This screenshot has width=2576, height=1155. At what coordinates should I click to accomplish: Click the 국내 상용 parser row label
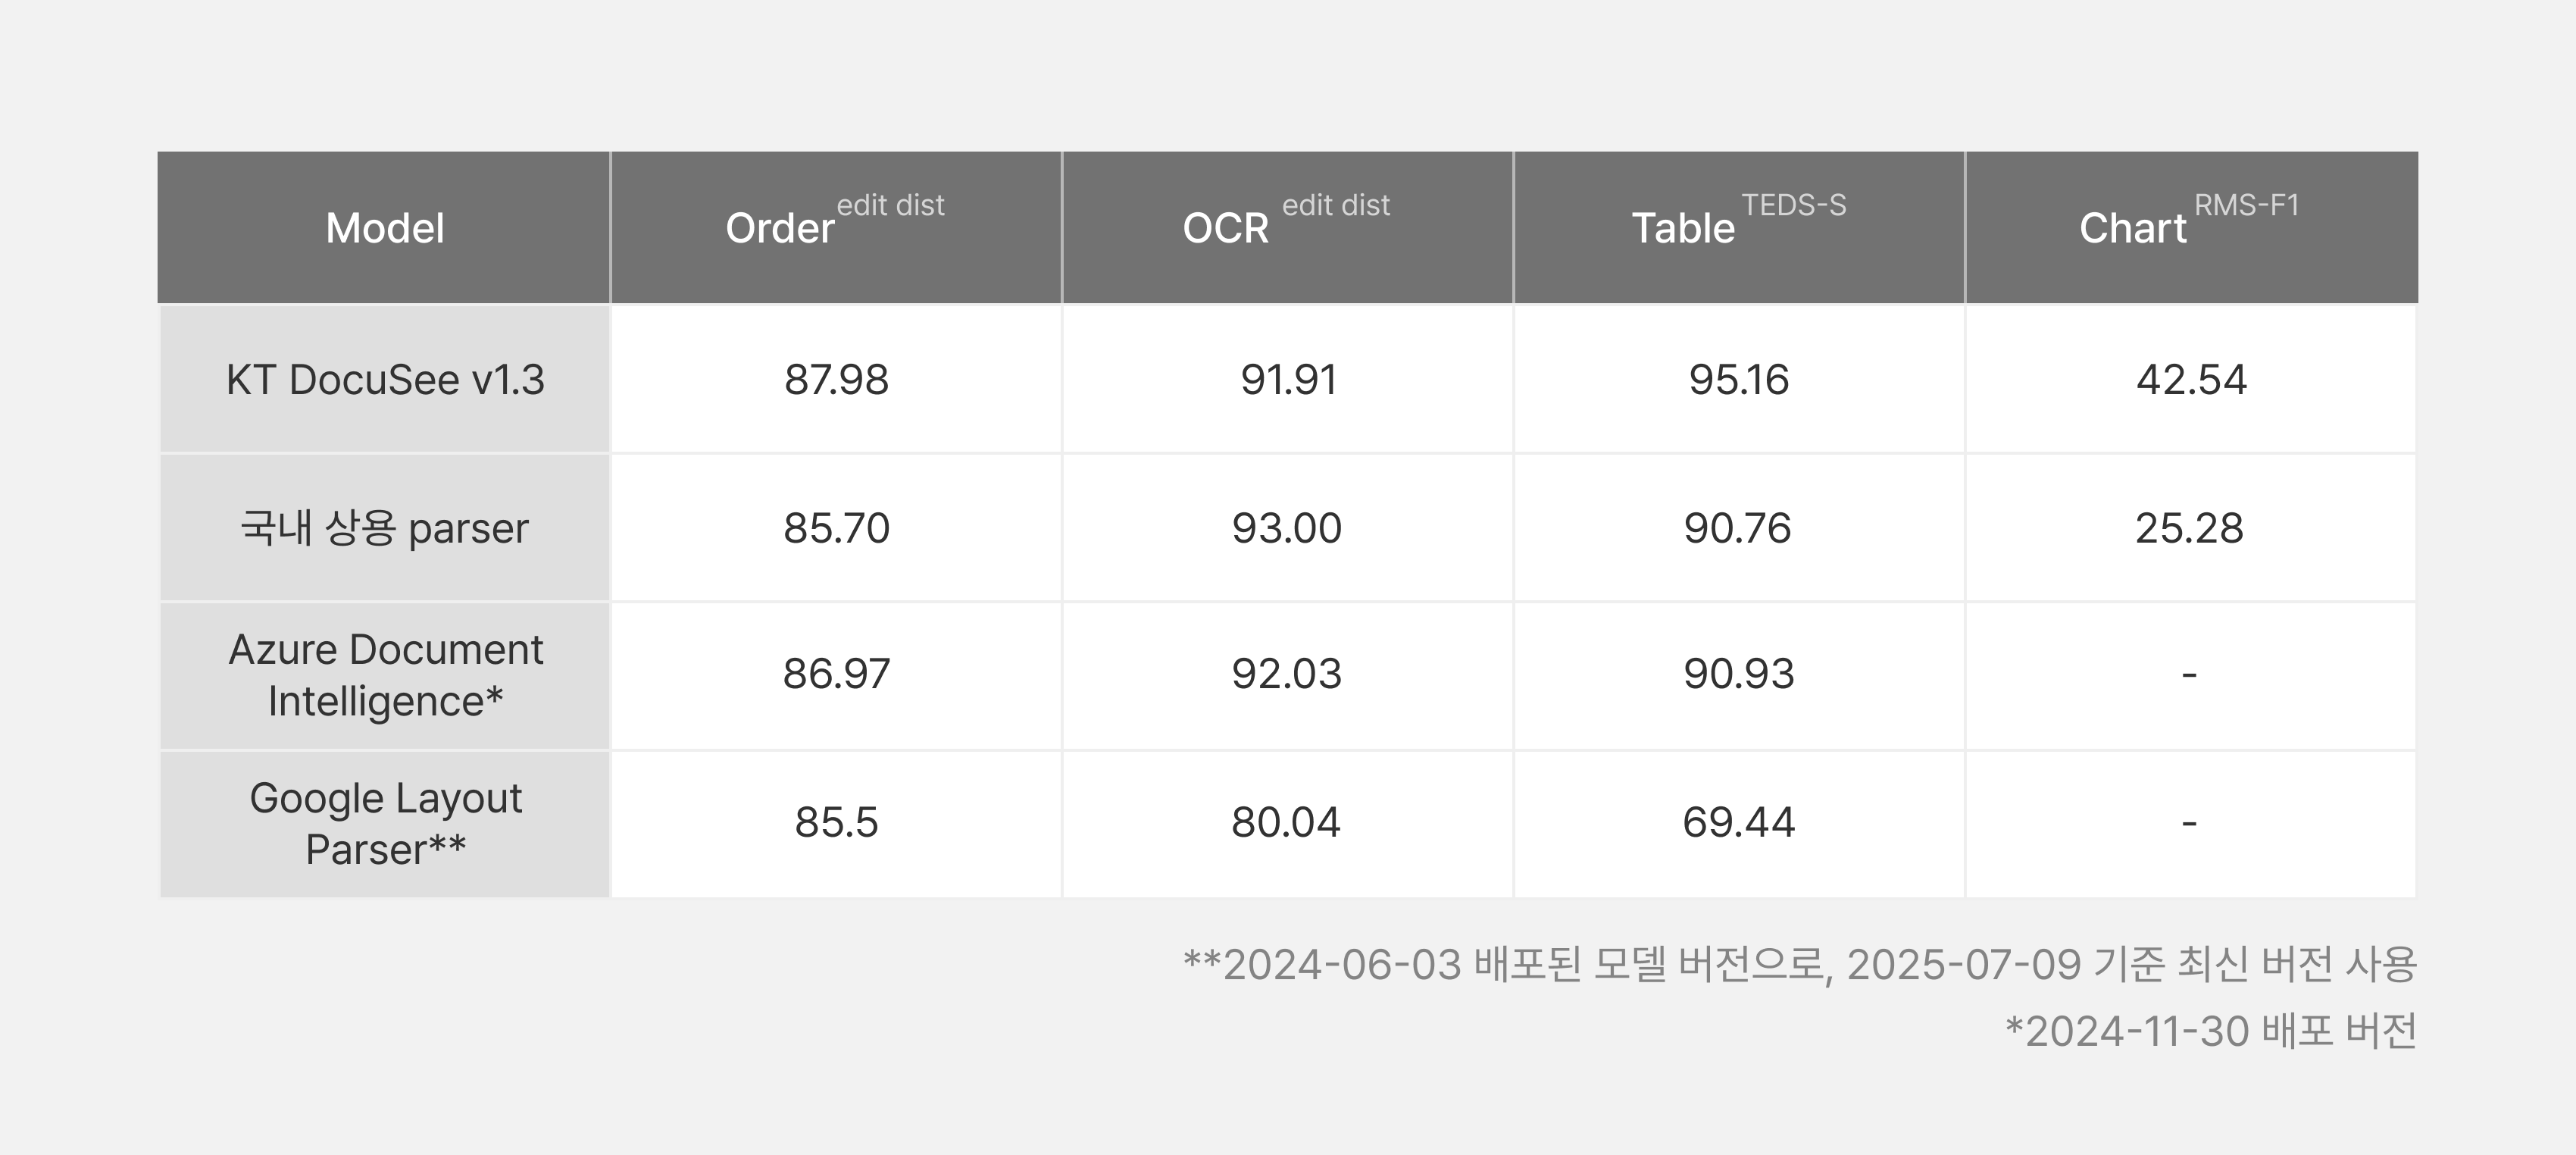point(385,528)
